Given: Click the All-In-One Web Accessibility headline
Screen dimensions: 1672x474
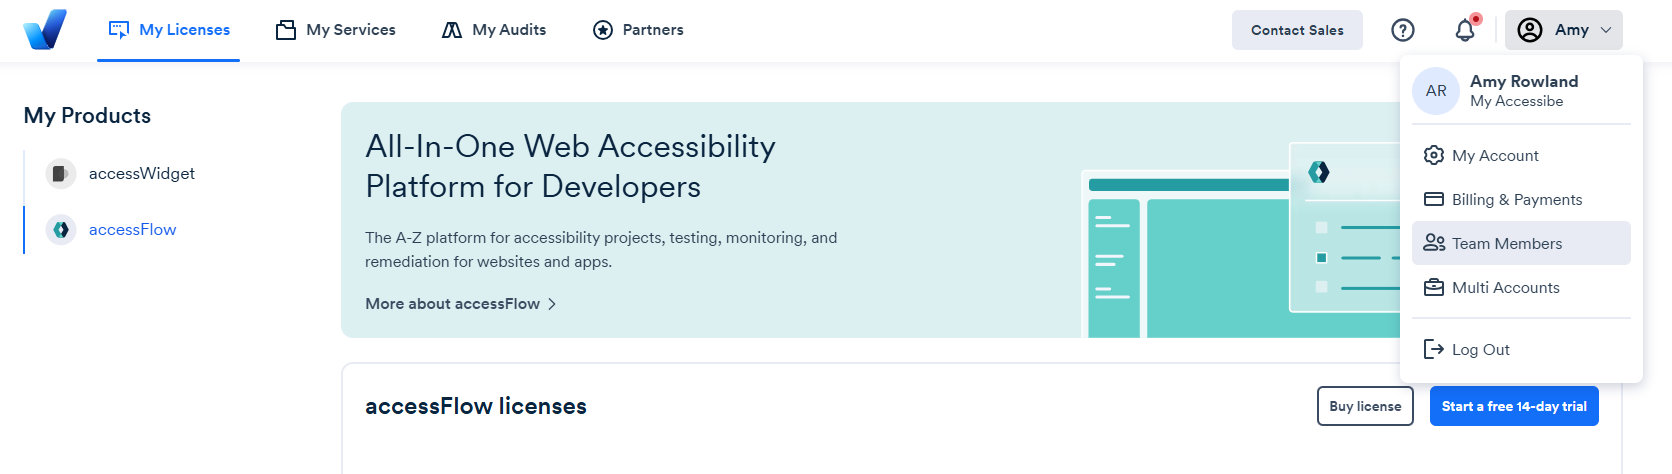Looking at the screenshot, I should click(570, 166).
